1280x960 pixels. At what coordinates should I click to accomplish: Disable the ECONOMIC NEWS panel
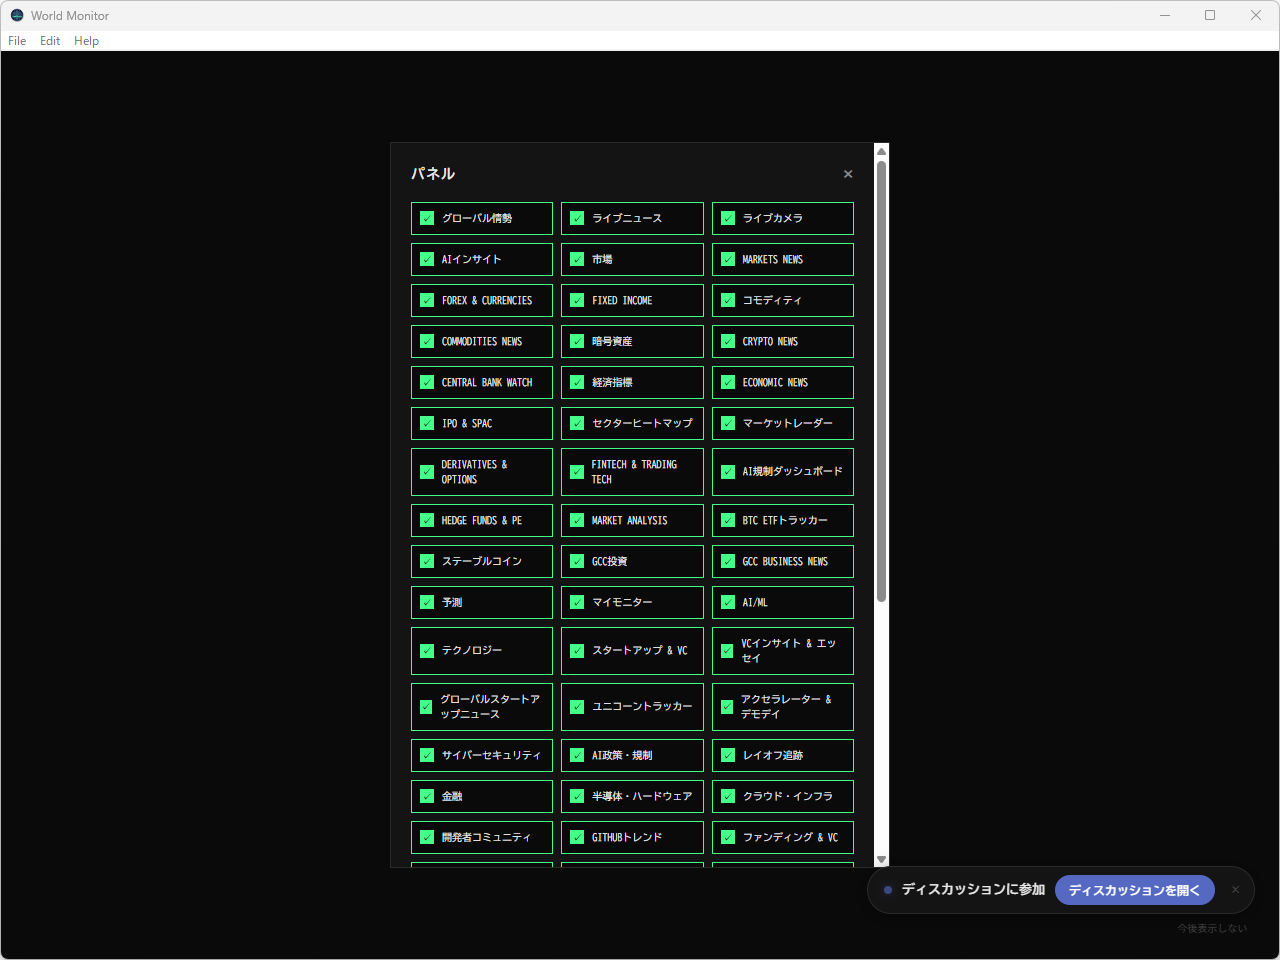[x=728, y=382]
